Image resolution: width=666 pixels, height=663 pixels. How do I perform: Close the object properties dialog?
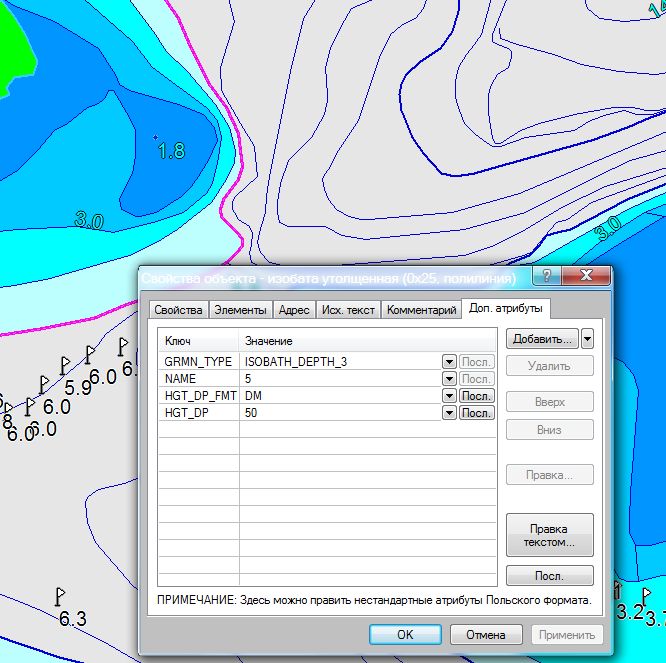(586, 277)
